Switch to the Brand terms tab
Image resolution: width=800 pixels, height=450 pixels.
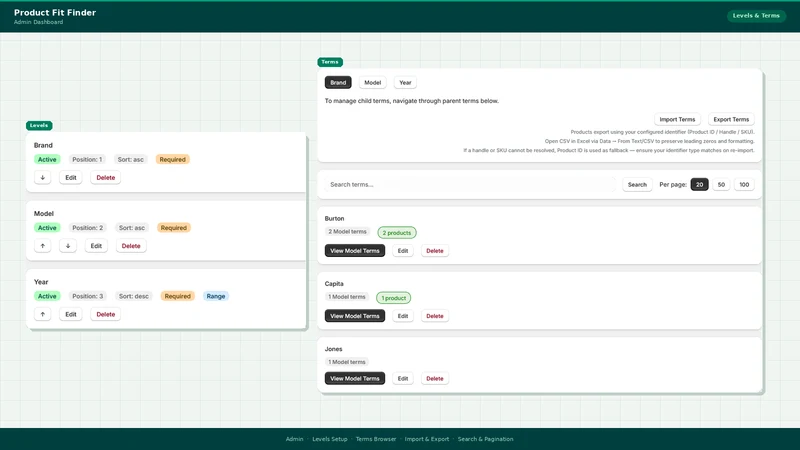click(338, 83)
